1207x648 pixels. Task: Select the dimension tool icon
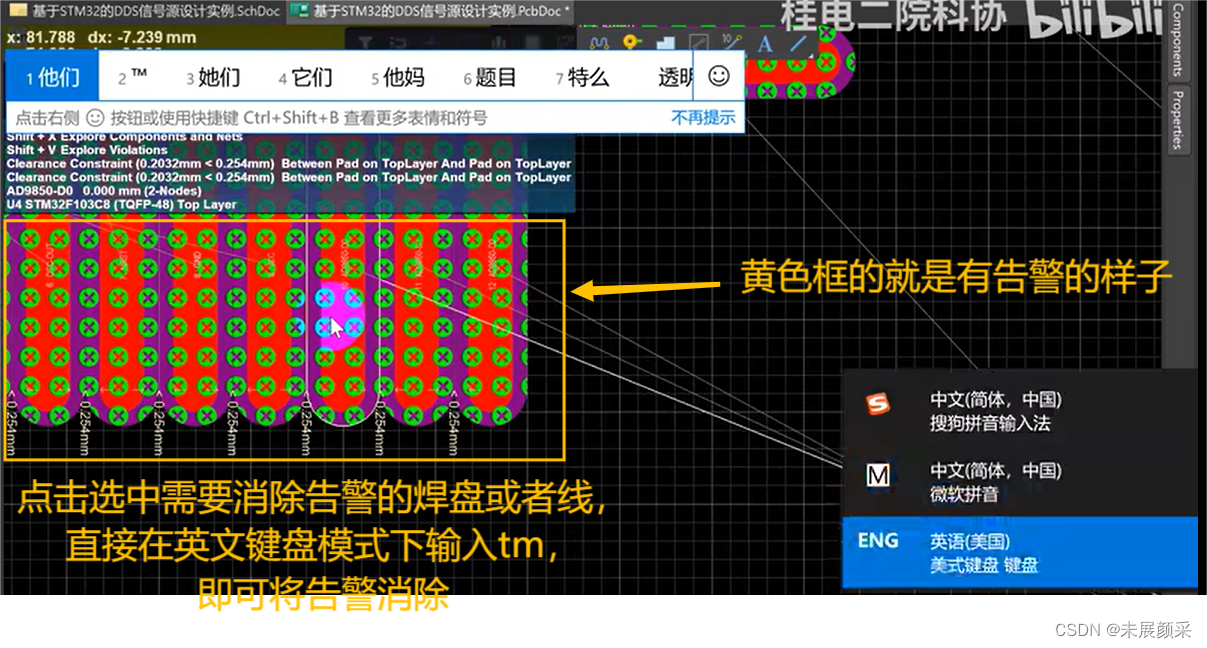(x=732, y=43)
